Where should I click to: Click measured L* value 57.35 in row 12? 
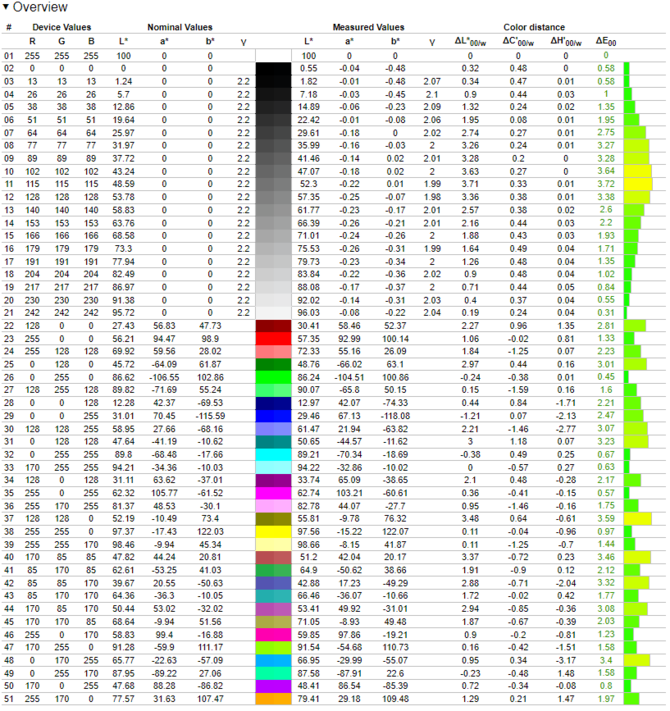click(309, 197)
